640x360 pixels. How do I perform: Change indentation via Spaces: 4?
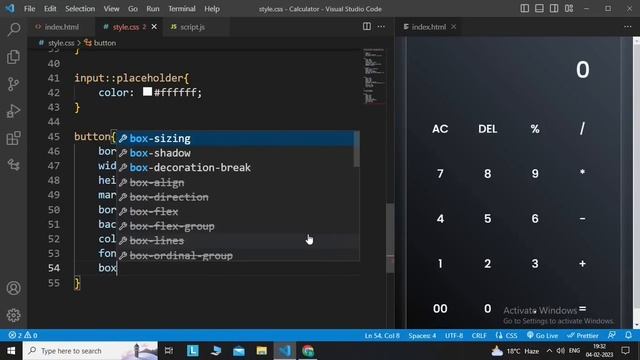pos(422,336)
